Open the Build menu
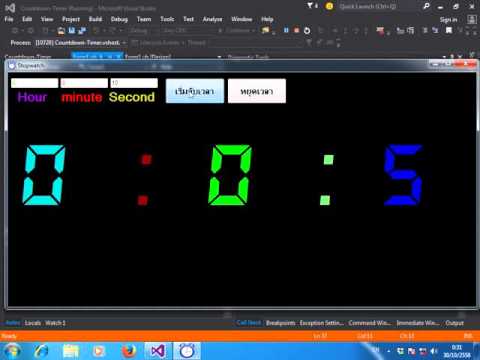The image size is (480, 360). coord(95,19)
